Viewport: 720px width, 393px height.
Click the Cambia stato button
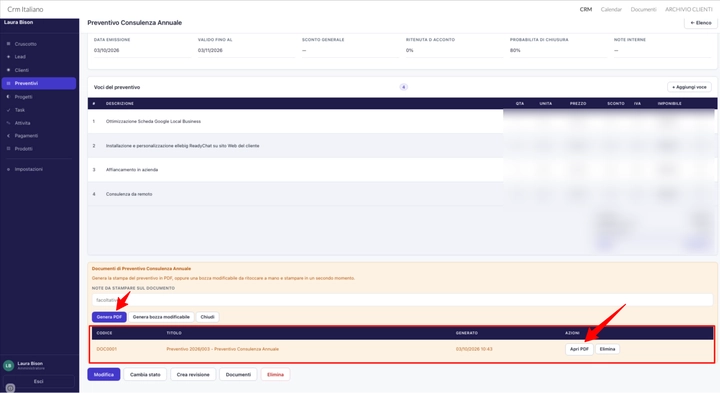(145, 375)
